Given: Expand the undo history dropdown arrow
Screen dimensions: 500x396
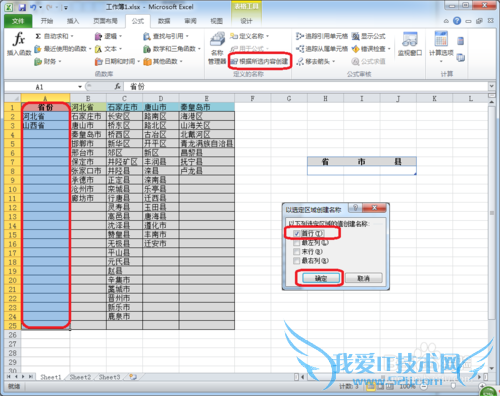Looking at the screenshot, I should (40, 7).
